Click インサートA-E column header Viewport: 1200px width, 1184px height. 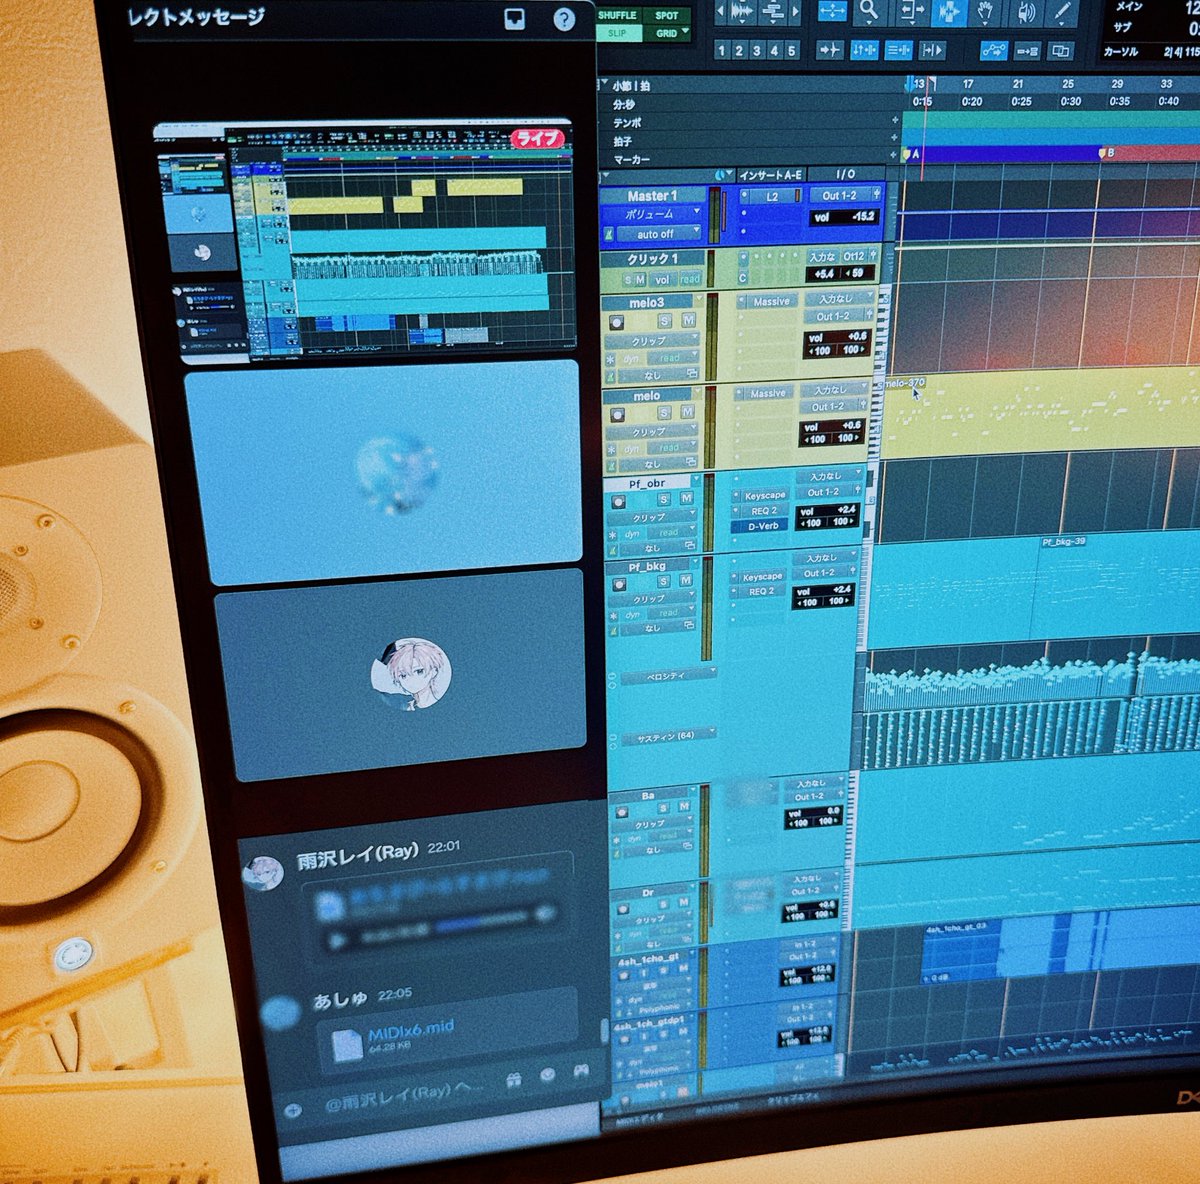(x=770, y=175)
